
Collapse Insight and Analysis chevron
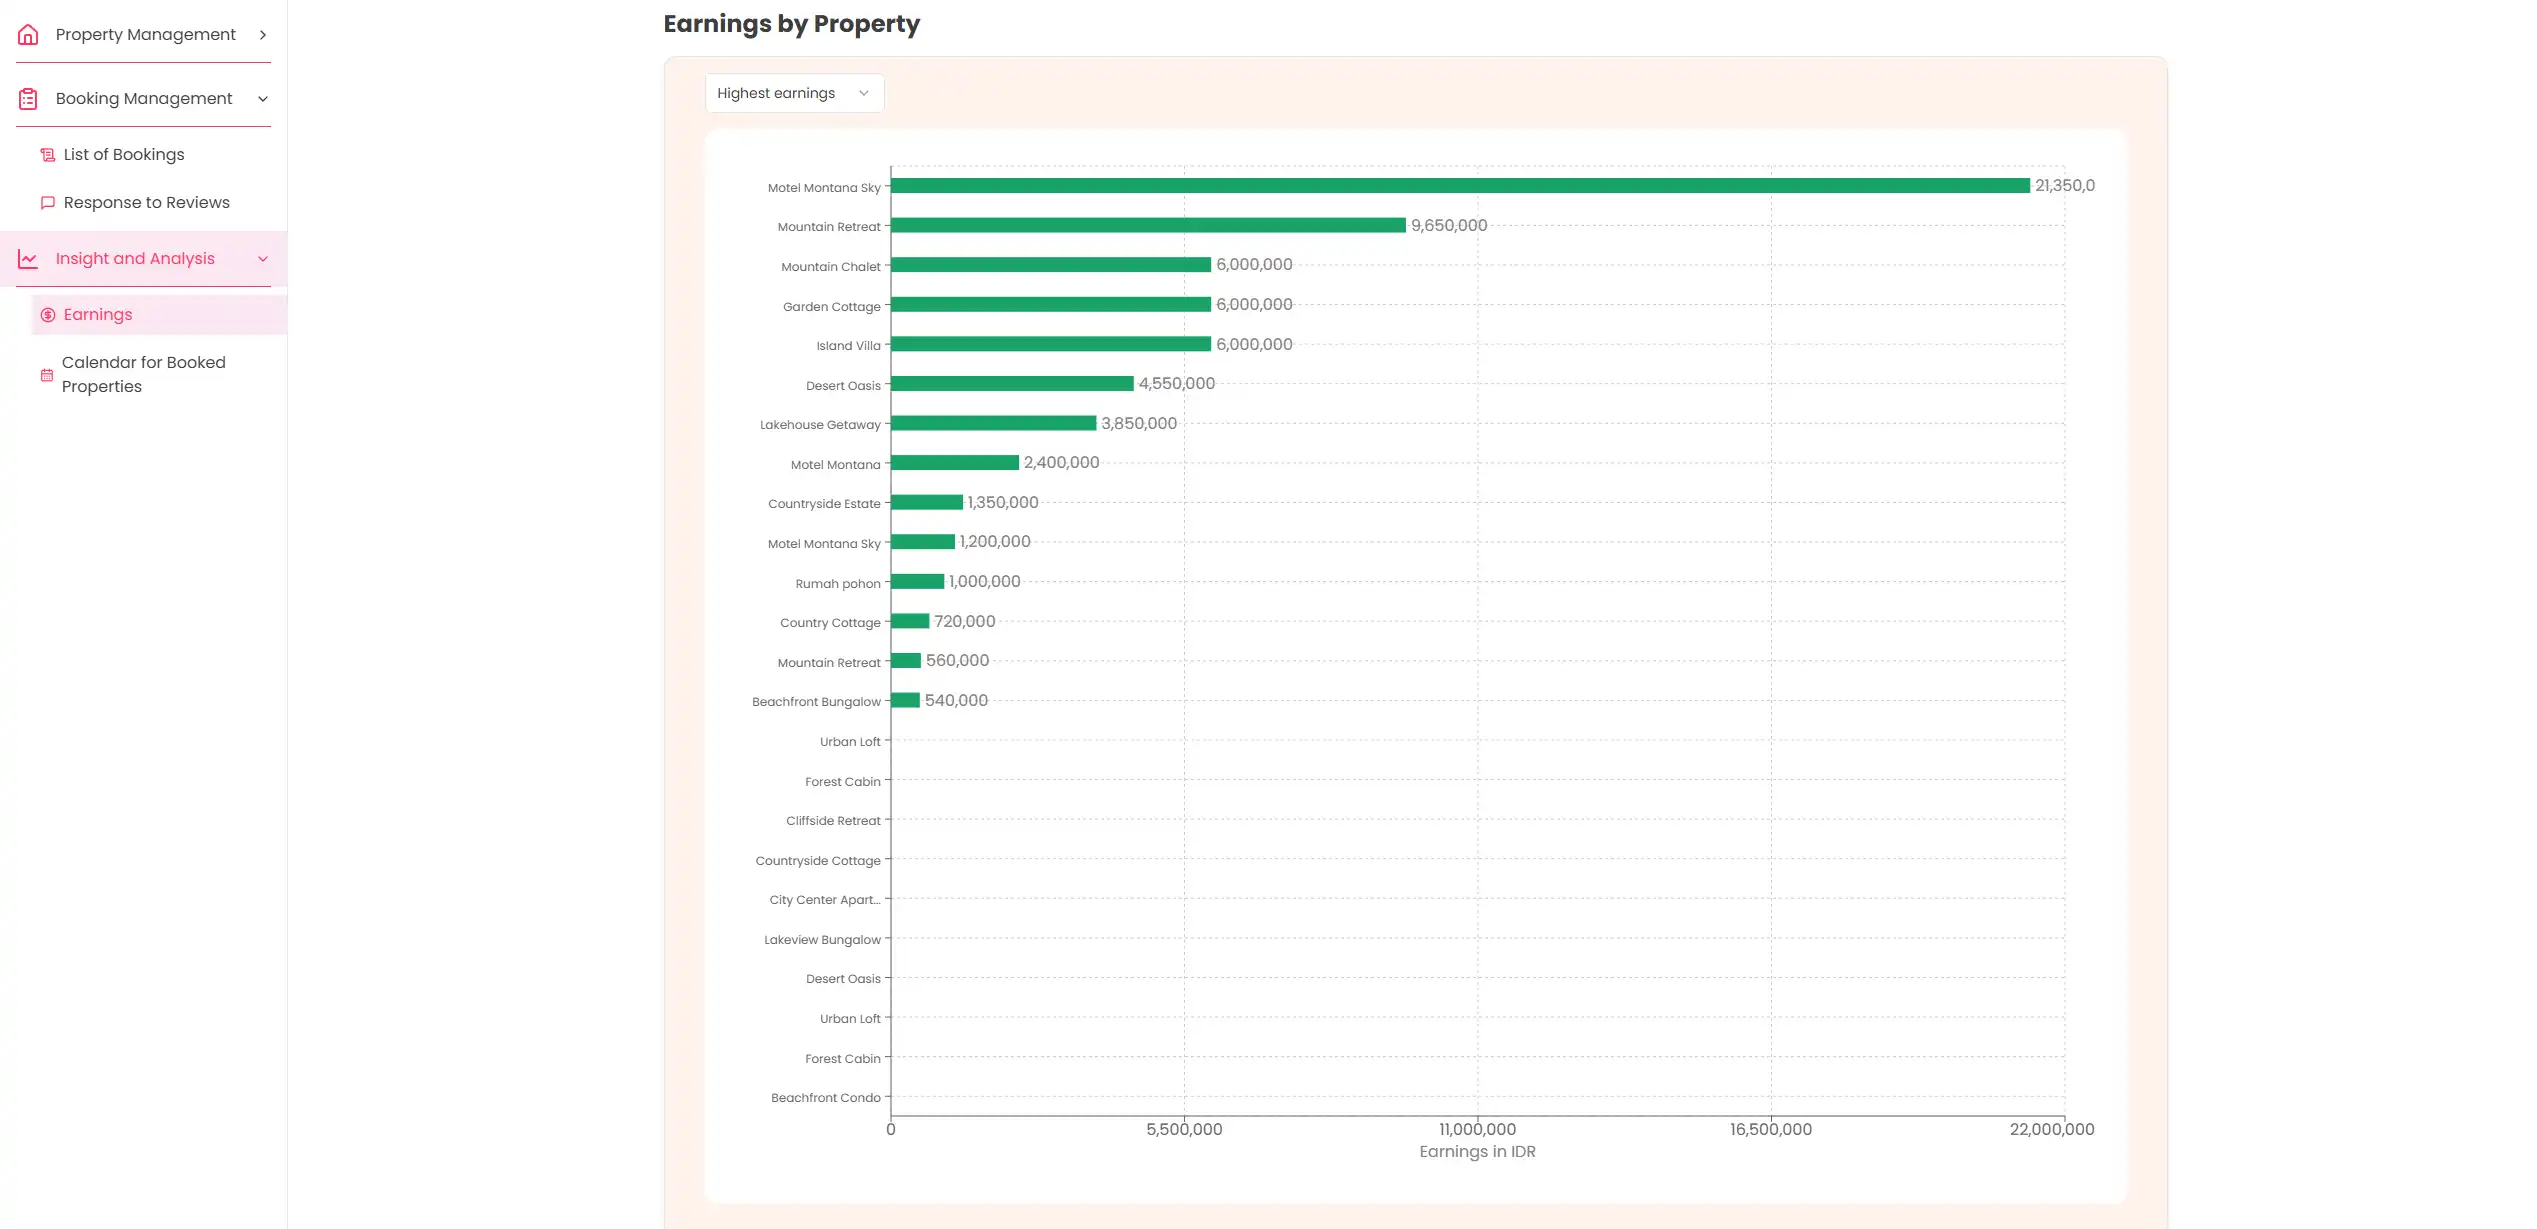tap(263, 259)
